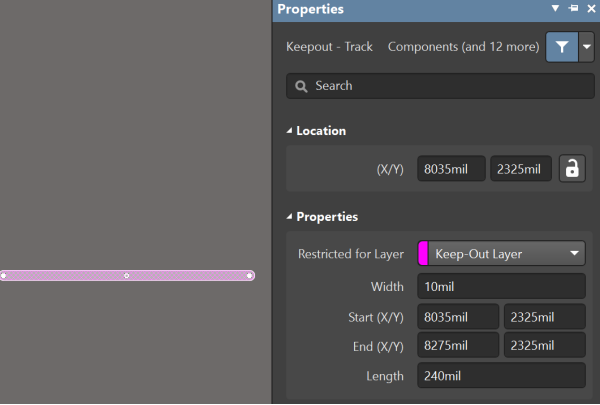Select the track's center handle
Screen dimensions: 600x405
pyautogui.click(x=126, y=275)
